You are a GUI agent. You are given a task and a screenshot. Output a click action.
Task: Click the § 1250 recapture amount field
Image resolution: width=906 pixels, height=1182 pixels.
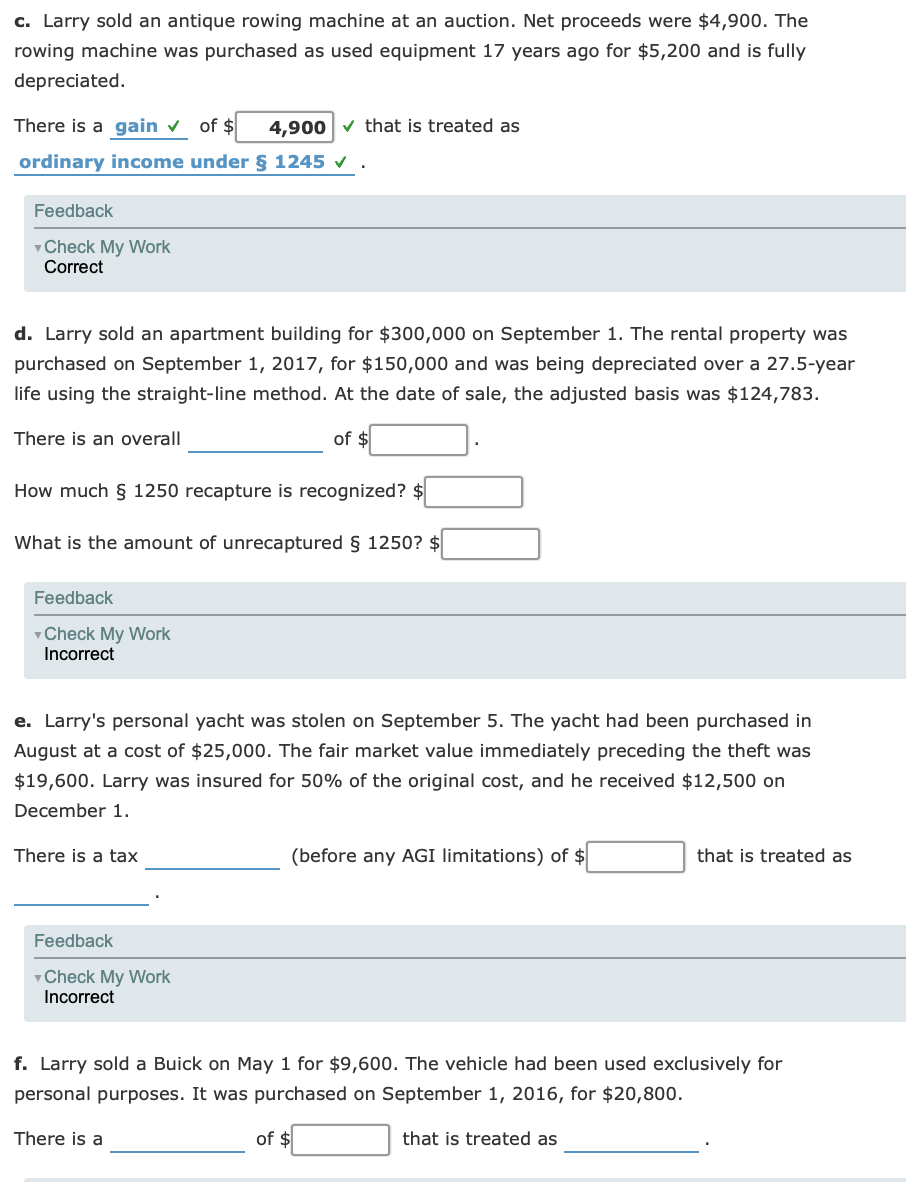click(473, 491)
